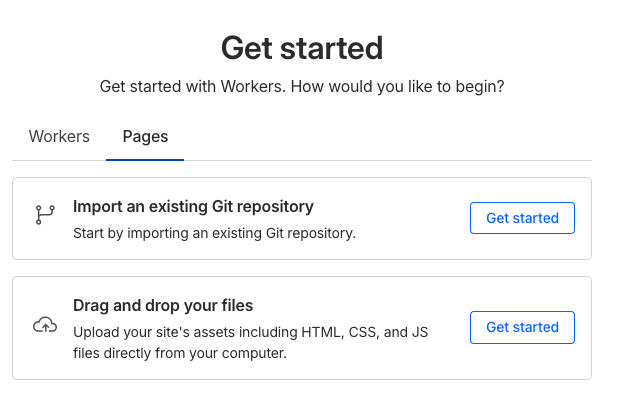Viewport: 617px width, 408px height.
Task: Click the cloud upload icon
Action: (x=45, y=326)
